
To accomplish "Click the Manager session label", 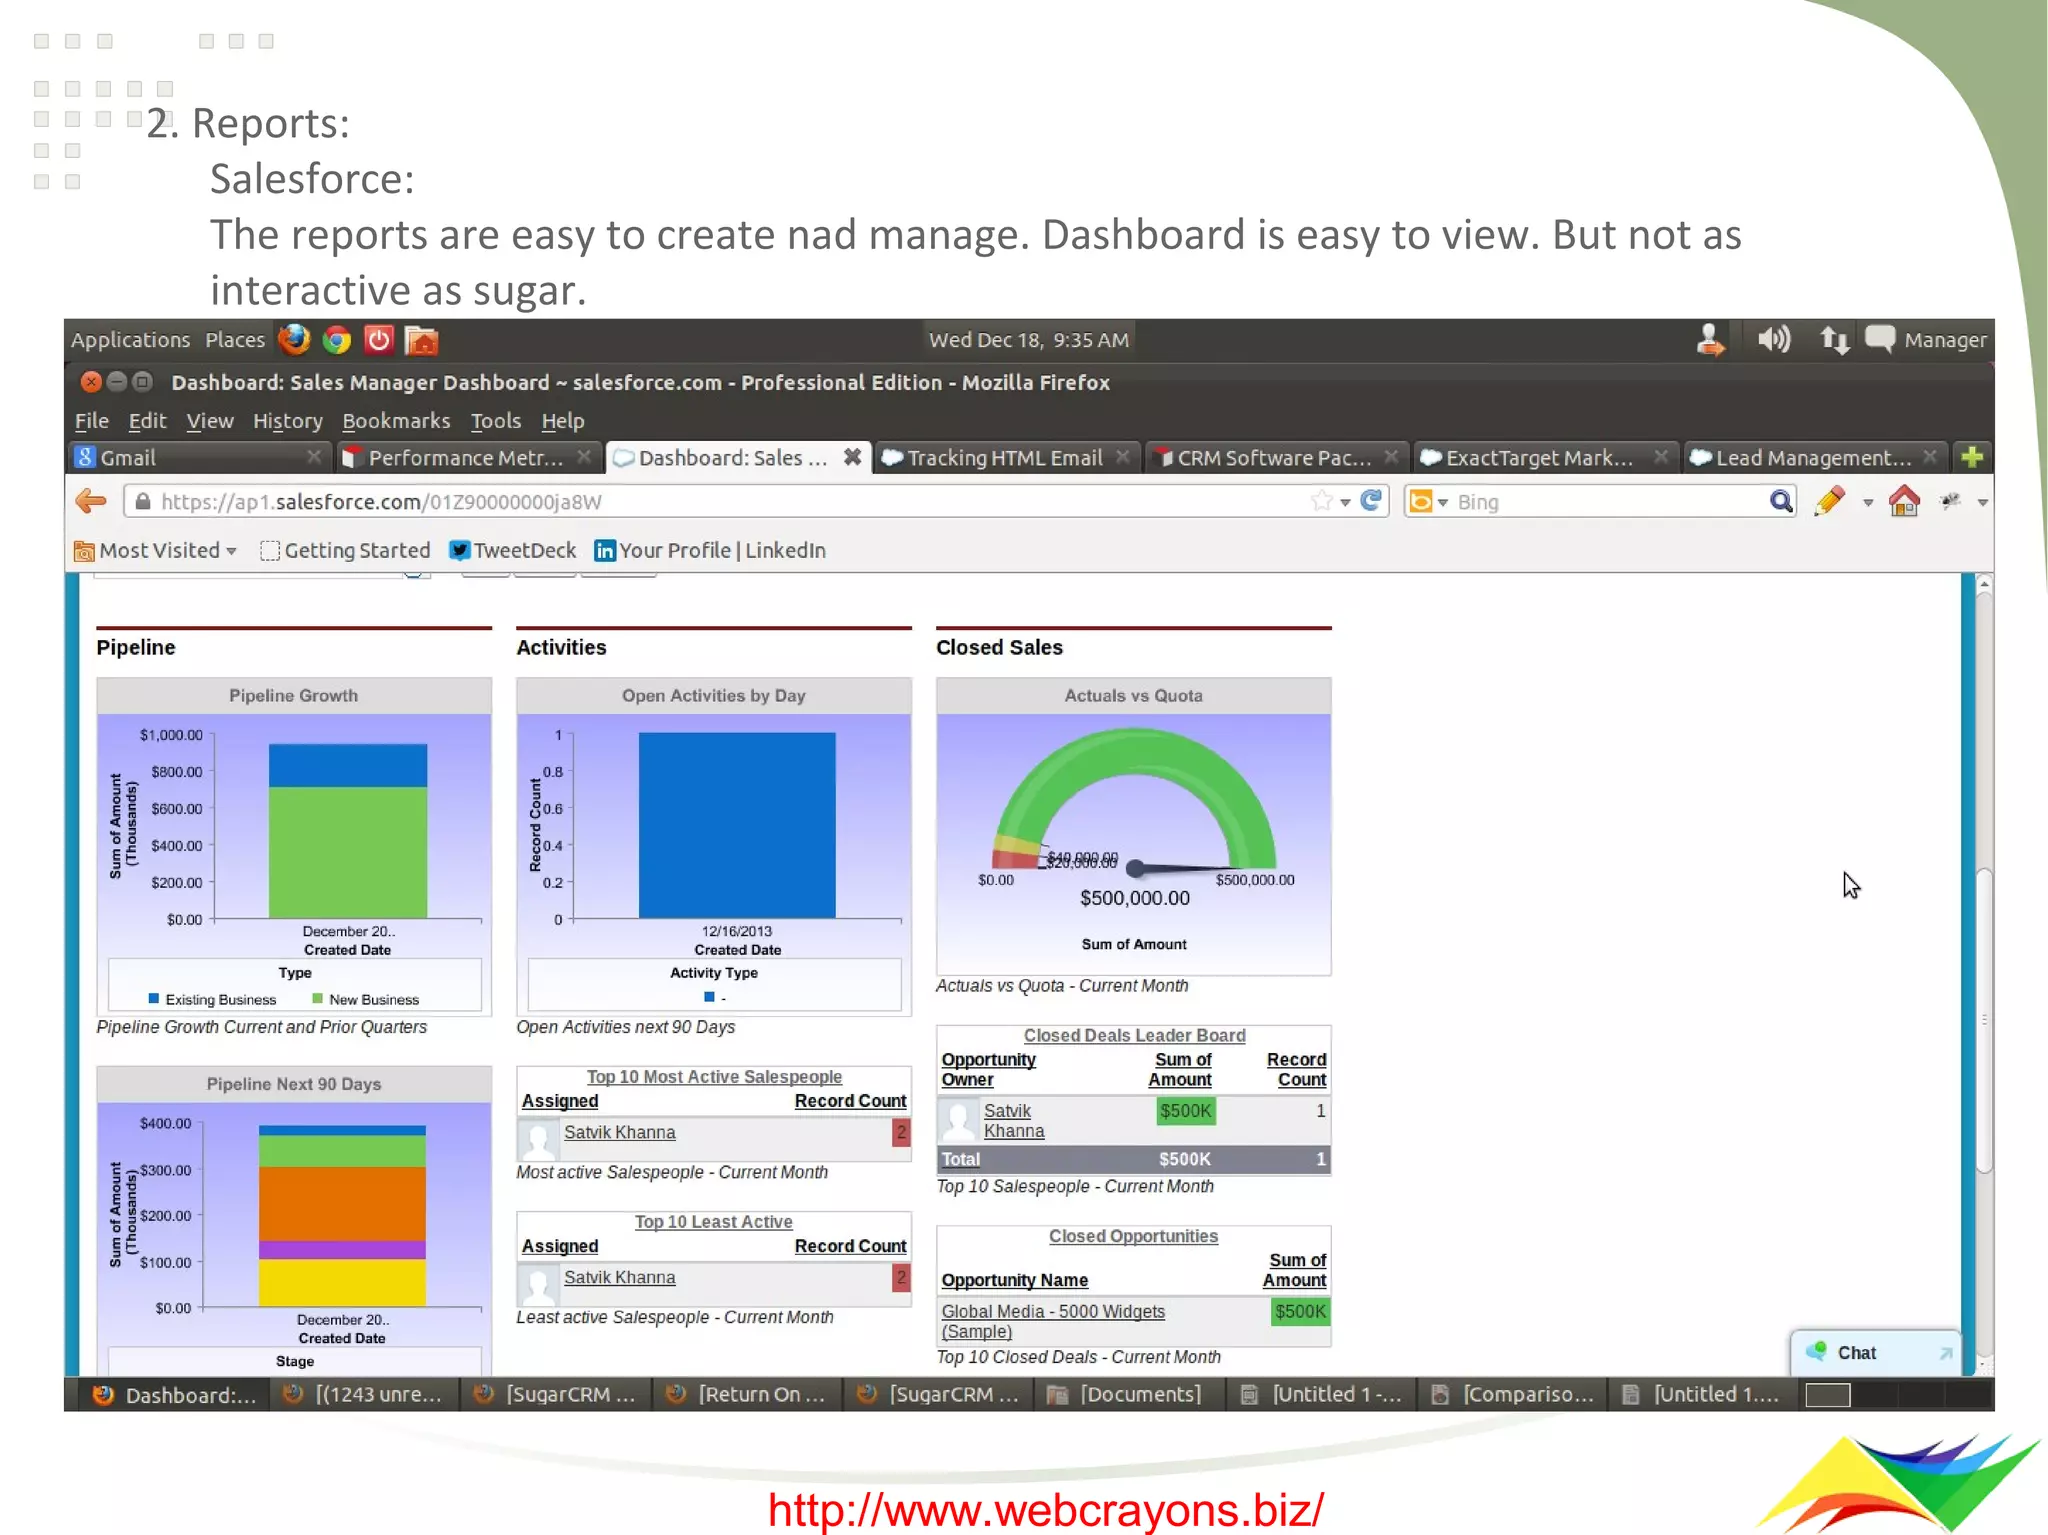I will [1945, 340].
